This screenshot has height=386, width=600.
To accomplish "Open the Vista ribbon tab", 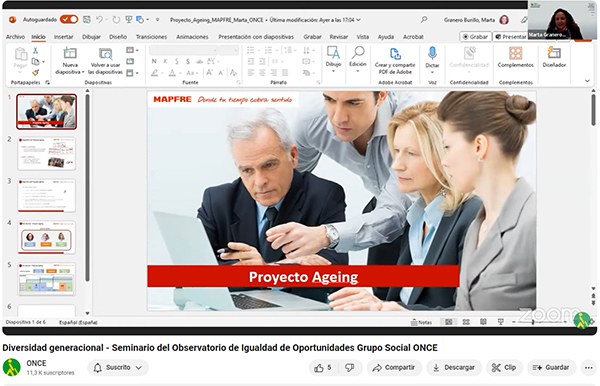I will tap(363, 37).
